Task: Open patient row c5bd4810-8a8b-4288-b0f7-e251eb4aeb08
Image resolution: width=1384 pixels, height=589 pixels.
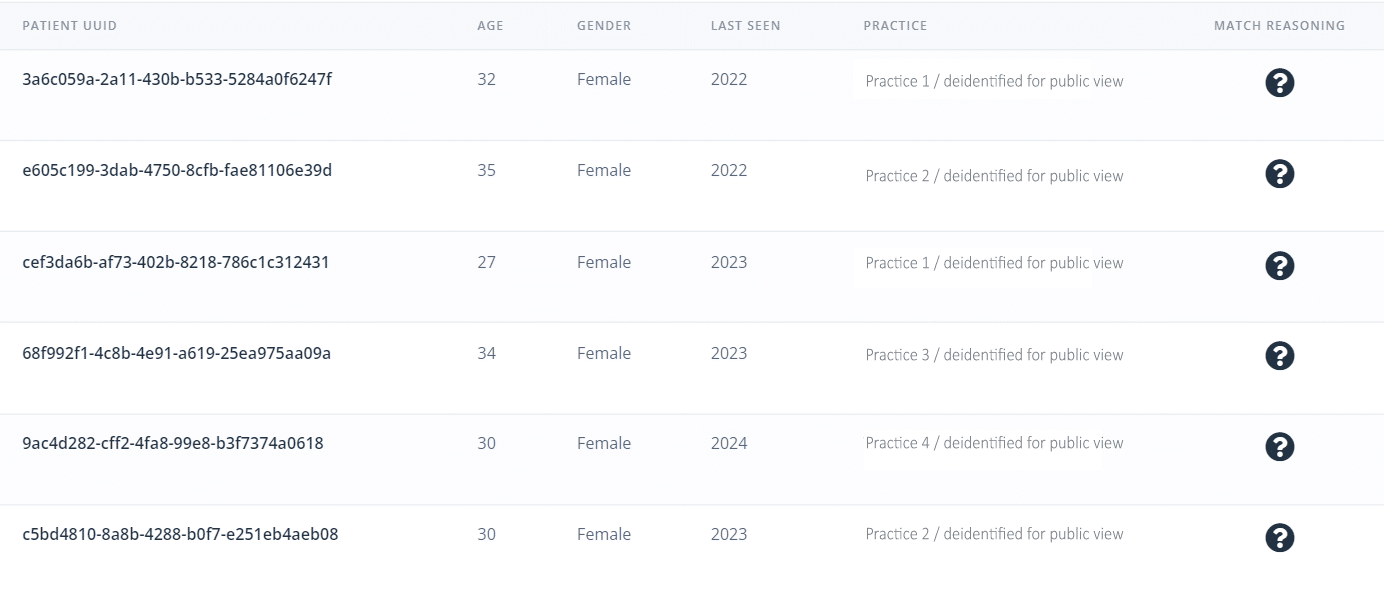Action: [180, 535]
